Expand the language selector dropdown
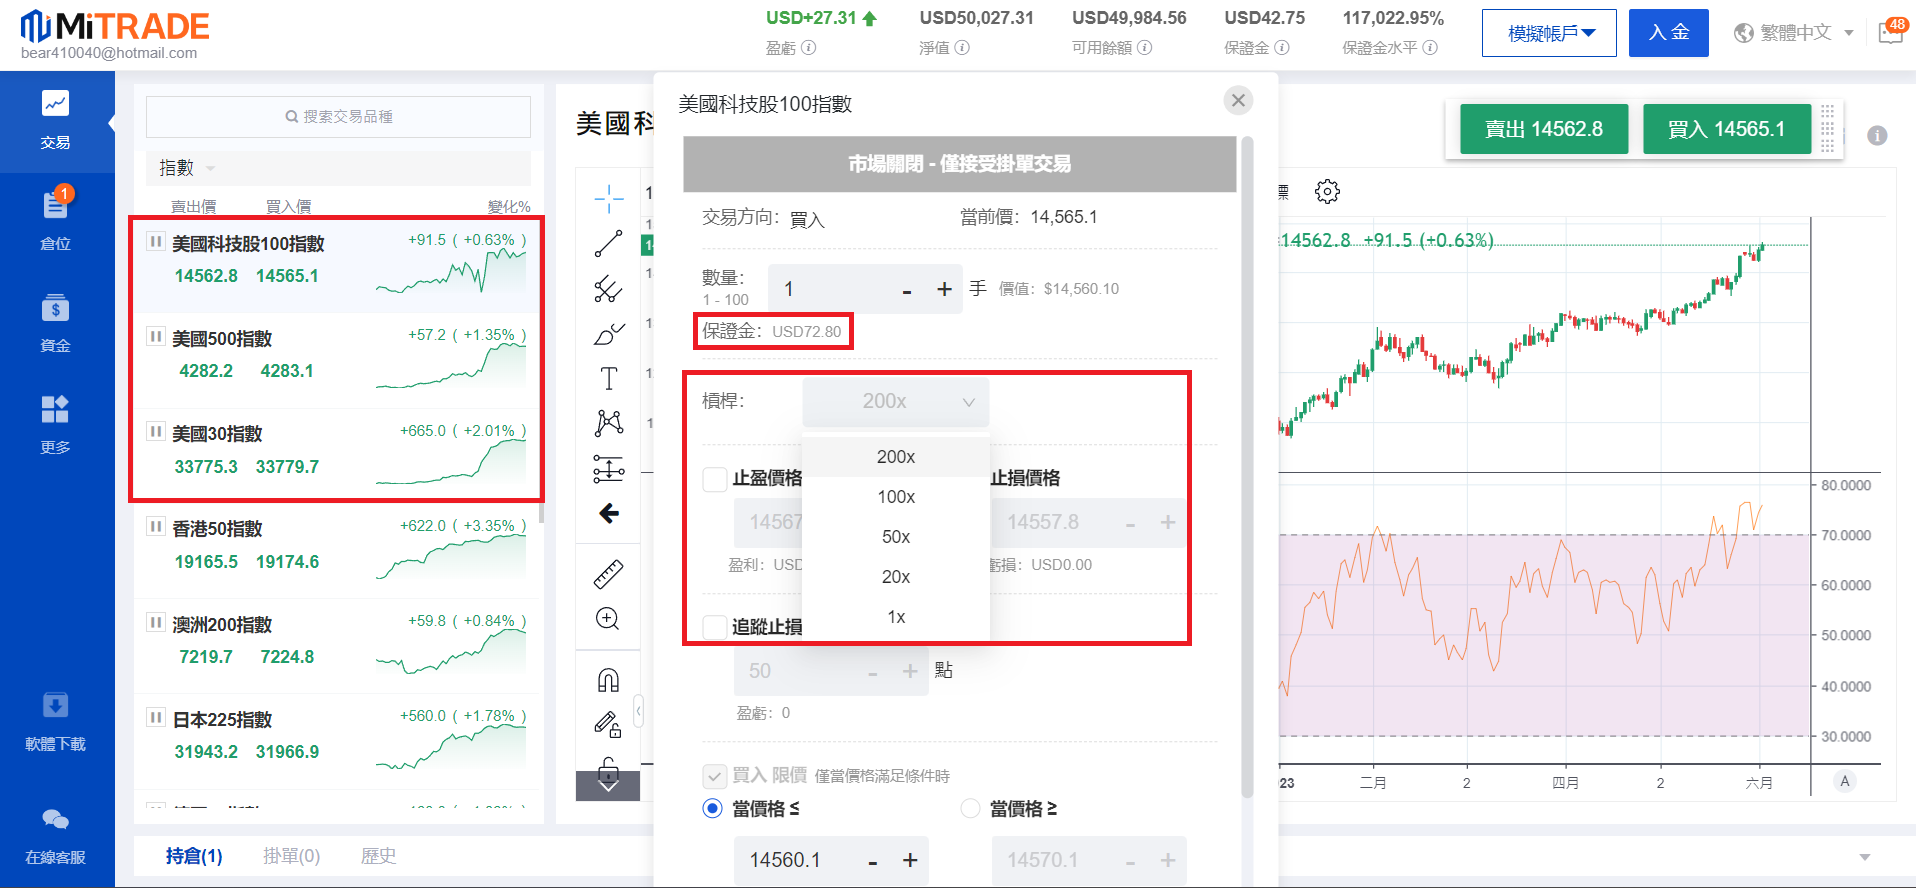 [x=1794, y=33]
